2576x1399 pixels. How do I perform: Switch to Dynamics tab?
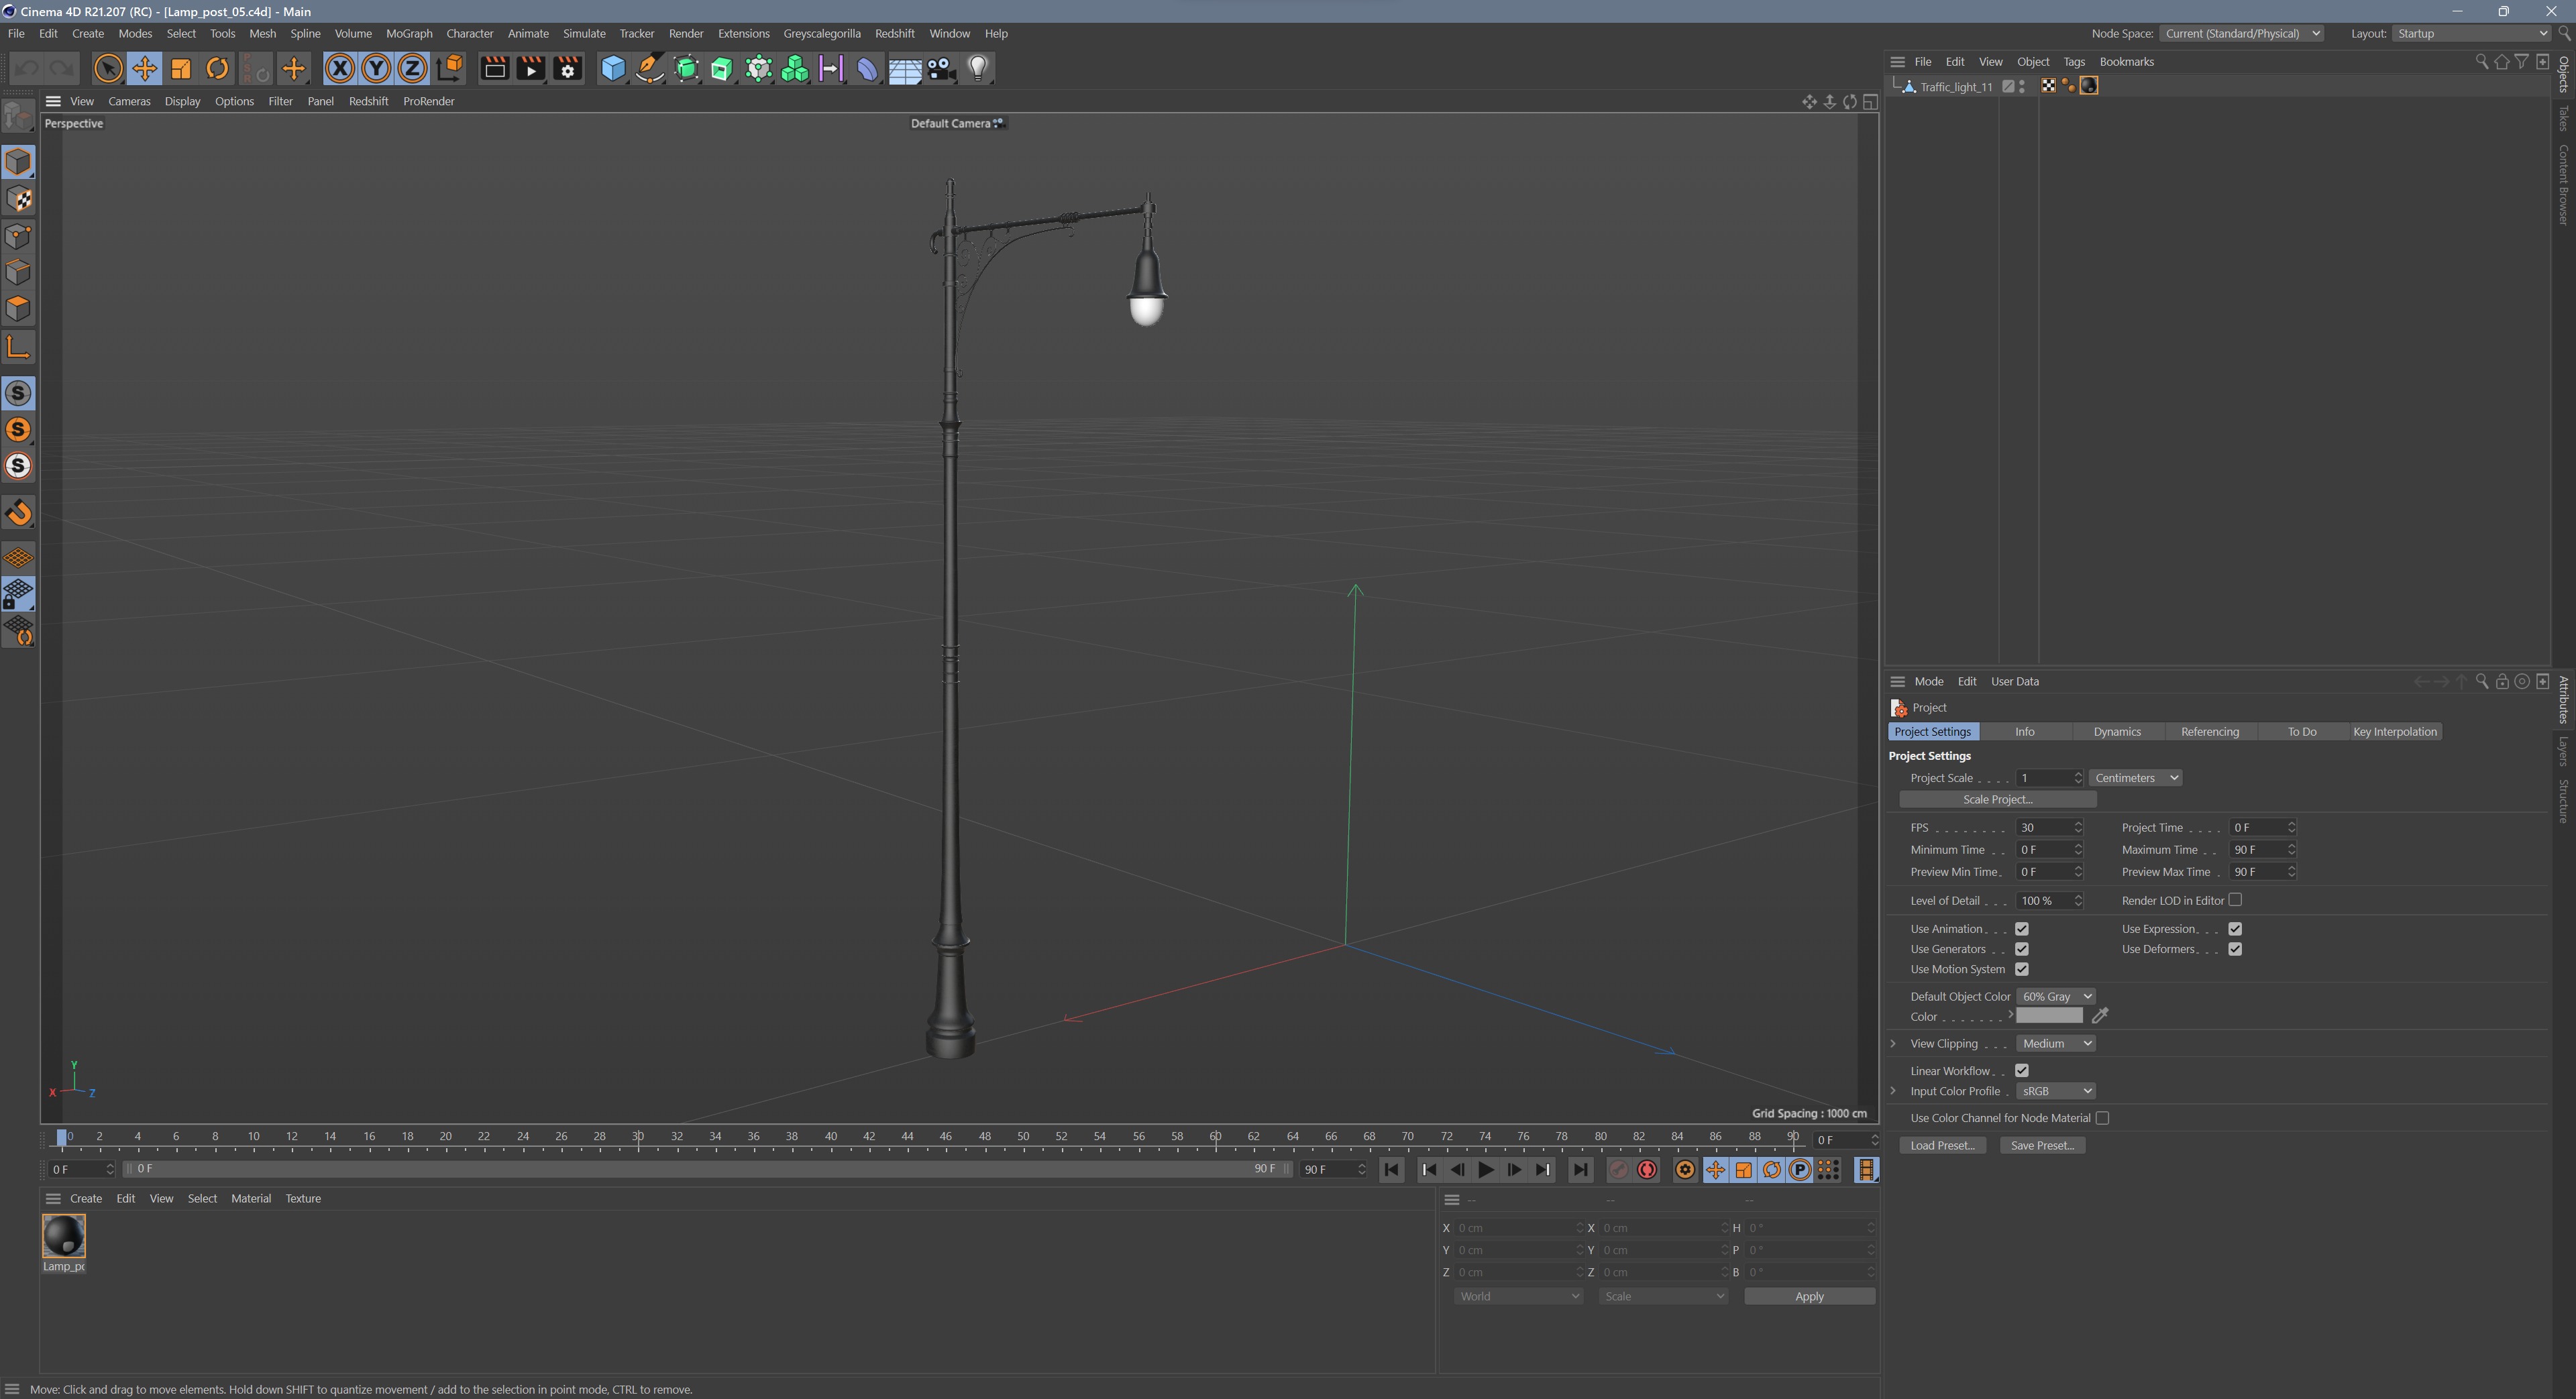tap(2117, 732)
